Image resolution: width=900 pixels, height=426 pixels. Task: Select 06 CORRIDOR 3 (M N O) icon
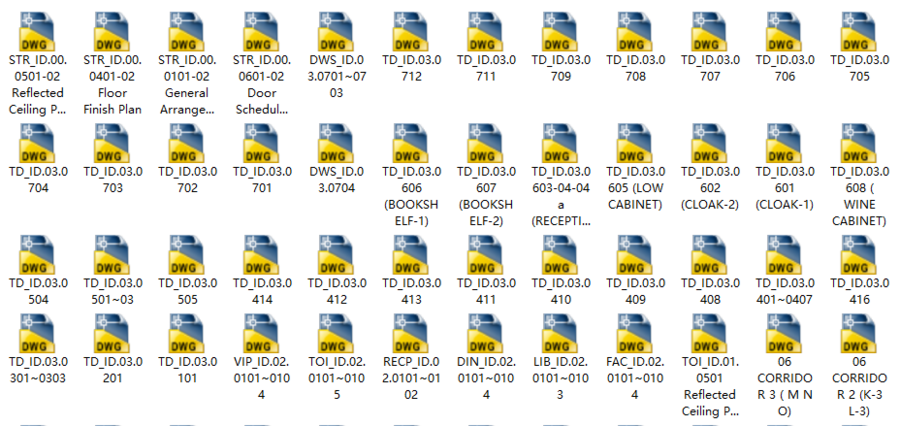click(784, 334)
